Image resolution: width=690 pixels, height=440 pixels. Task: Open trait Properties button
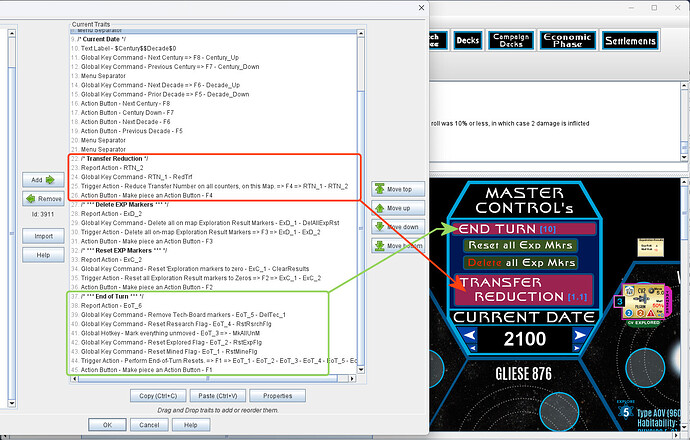(x=277, y=396)
